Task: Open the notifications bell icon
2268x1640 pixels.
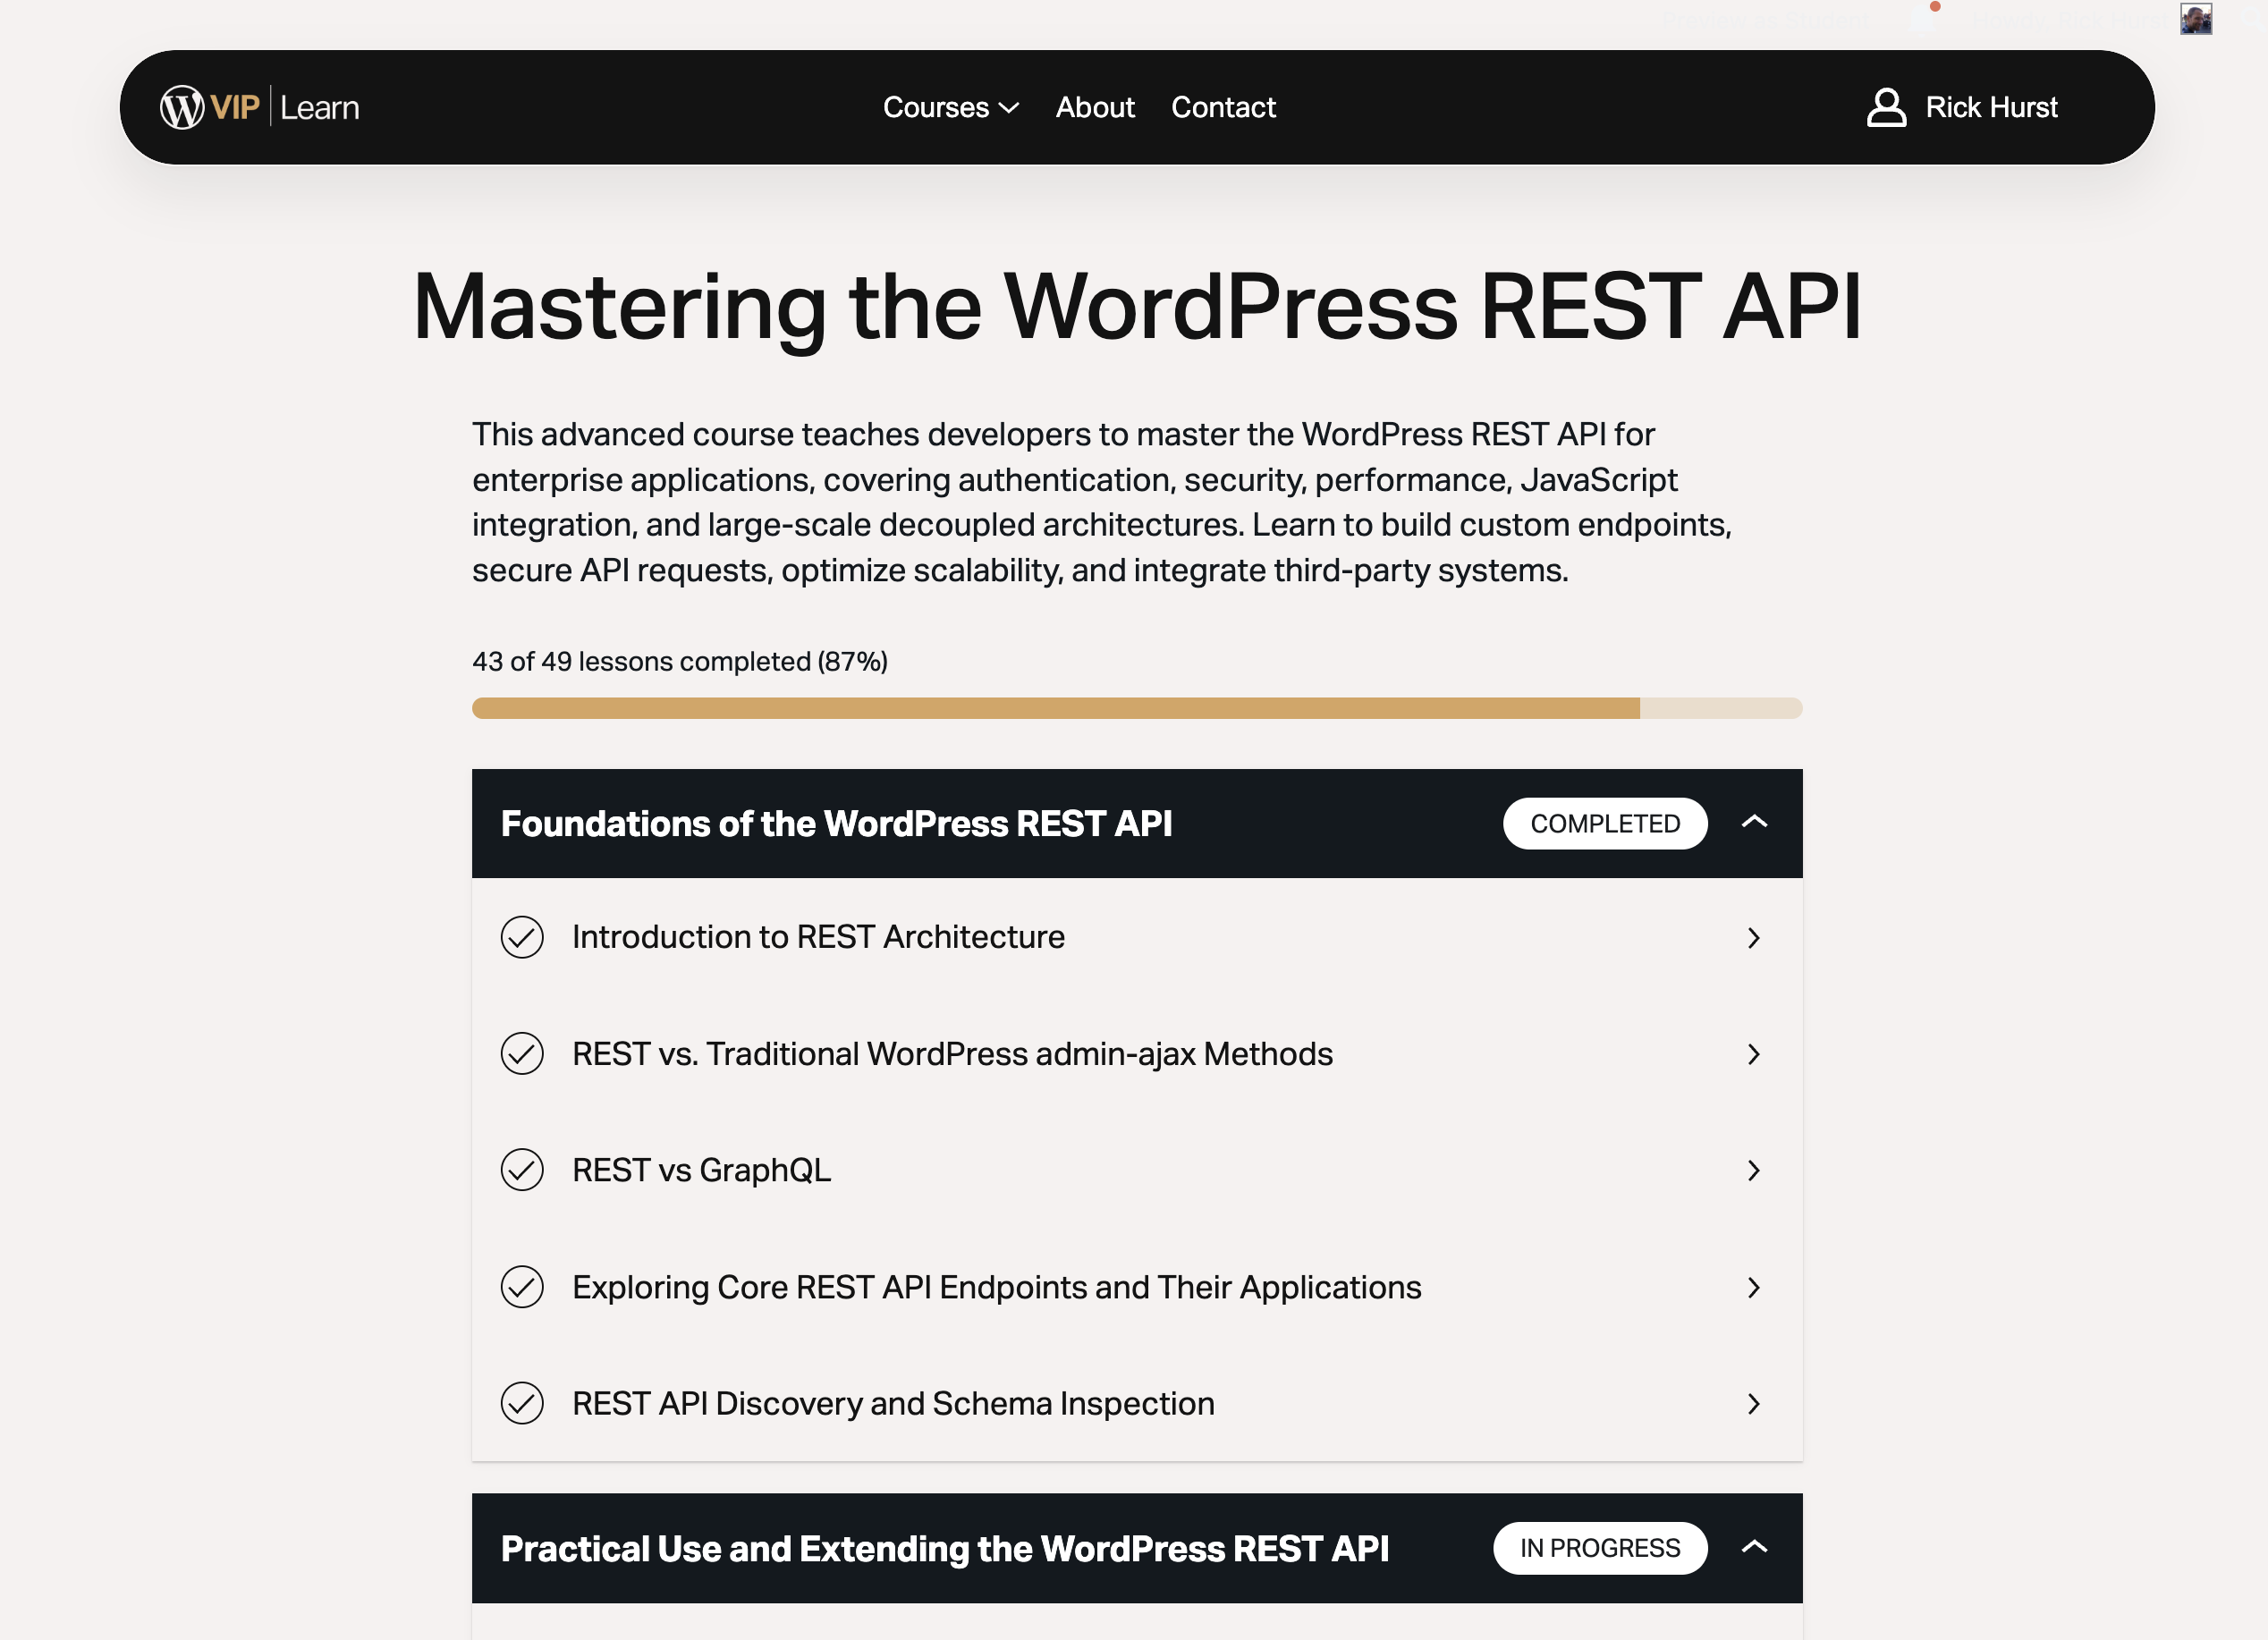Action: (x=1925, y=20)
